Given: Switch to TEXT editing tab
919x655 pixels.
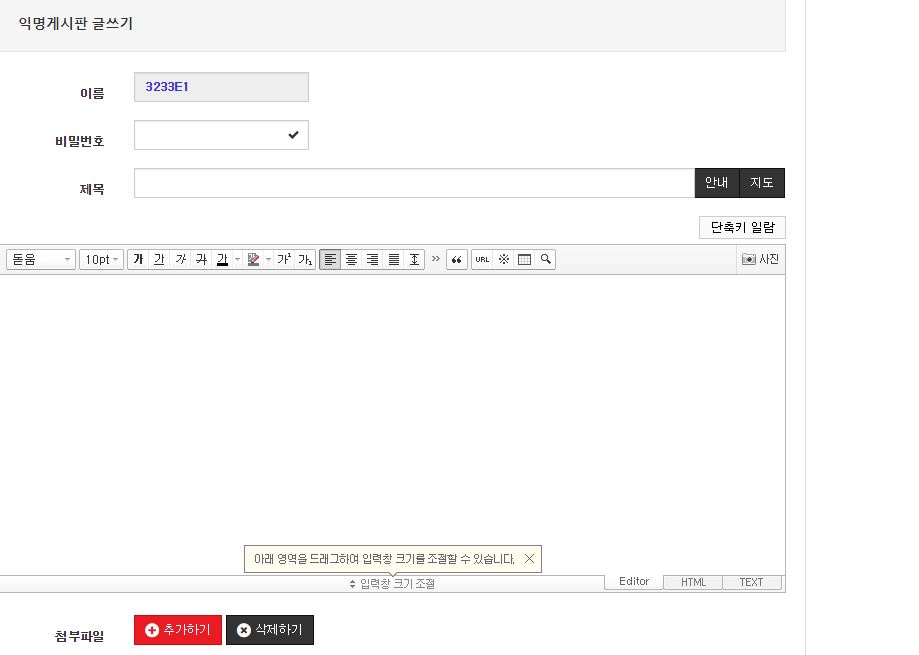Looking at the screenshot, I should pyautogui.click(x=751, y=582).
